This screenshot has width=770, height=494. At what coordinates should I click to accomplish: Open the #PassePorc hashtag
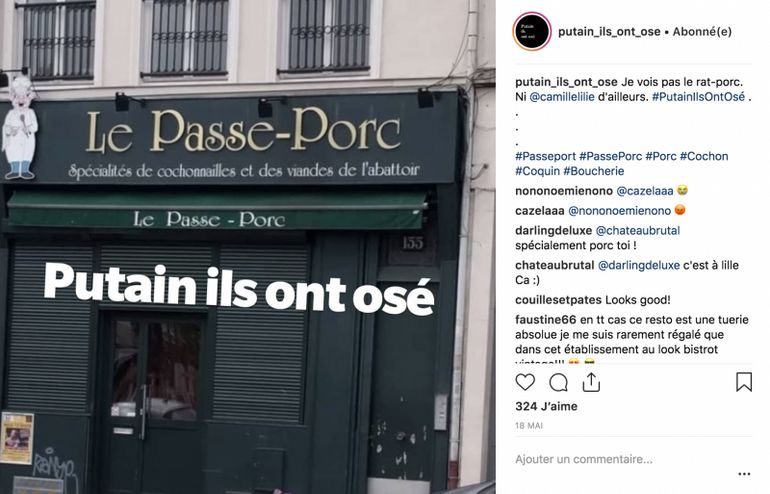610,156
